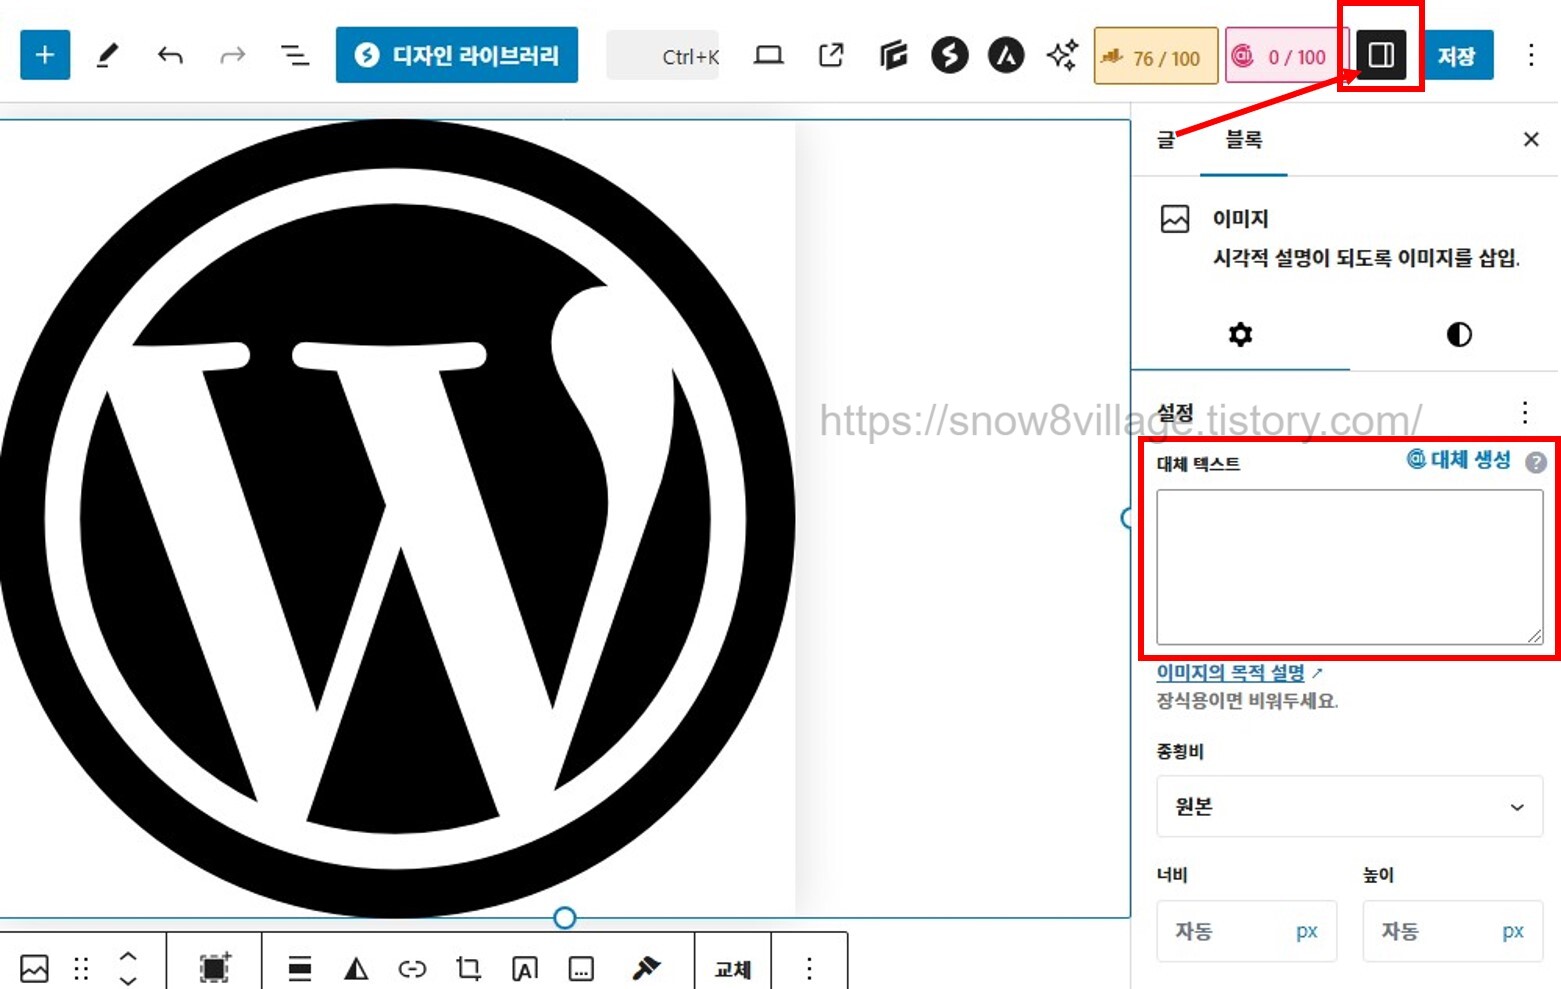Redo the undone change
1561x989 pixels.
tap(232, 55)
